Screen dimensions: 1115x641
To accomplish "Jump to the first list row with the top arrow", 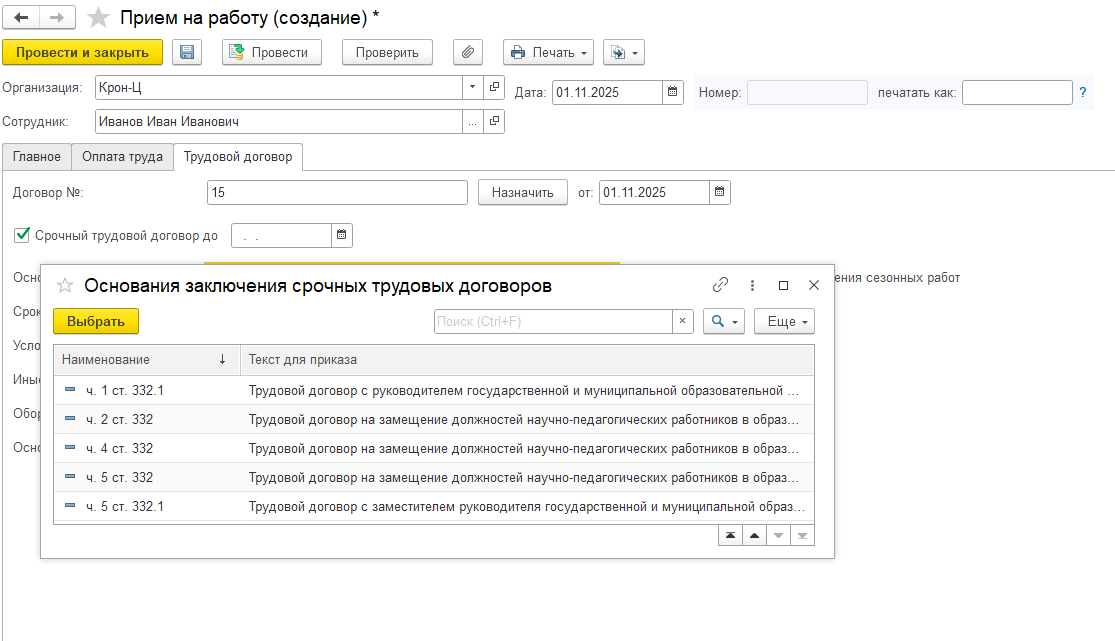I will (731, 535).
